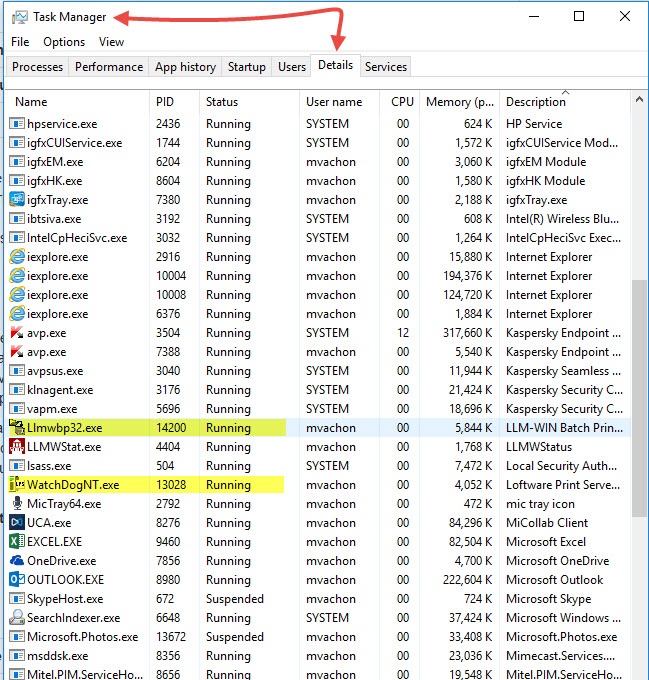Click the LLMWStat.exe red icon
Screen dimensions: 649x680
point(17,447)
